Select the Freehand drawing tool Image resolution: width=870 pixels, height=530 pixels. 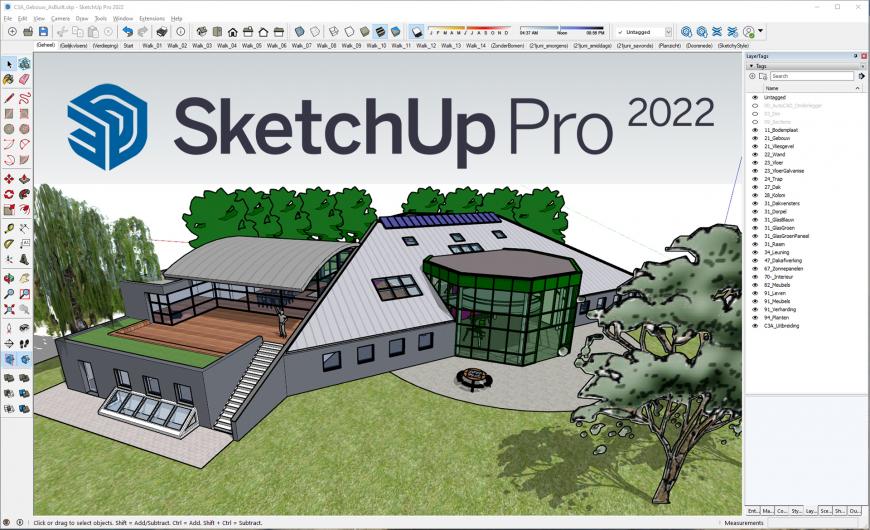click(x=24, y=99)
